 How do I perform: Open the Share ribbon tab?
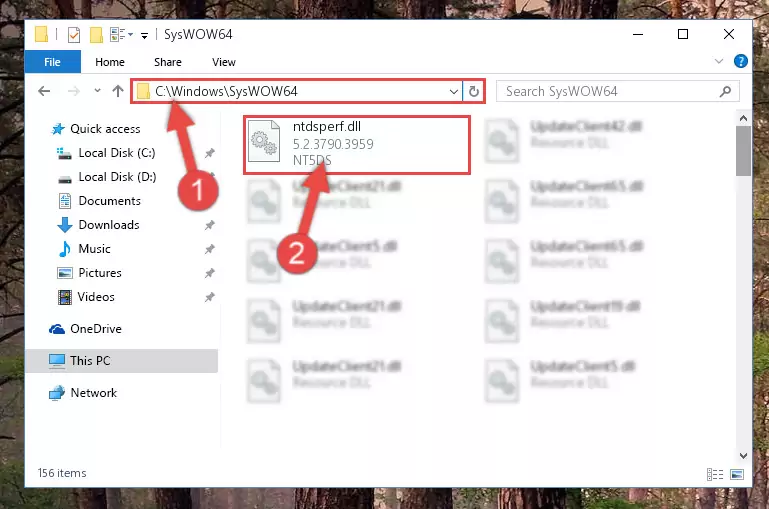tap(168, 62)
